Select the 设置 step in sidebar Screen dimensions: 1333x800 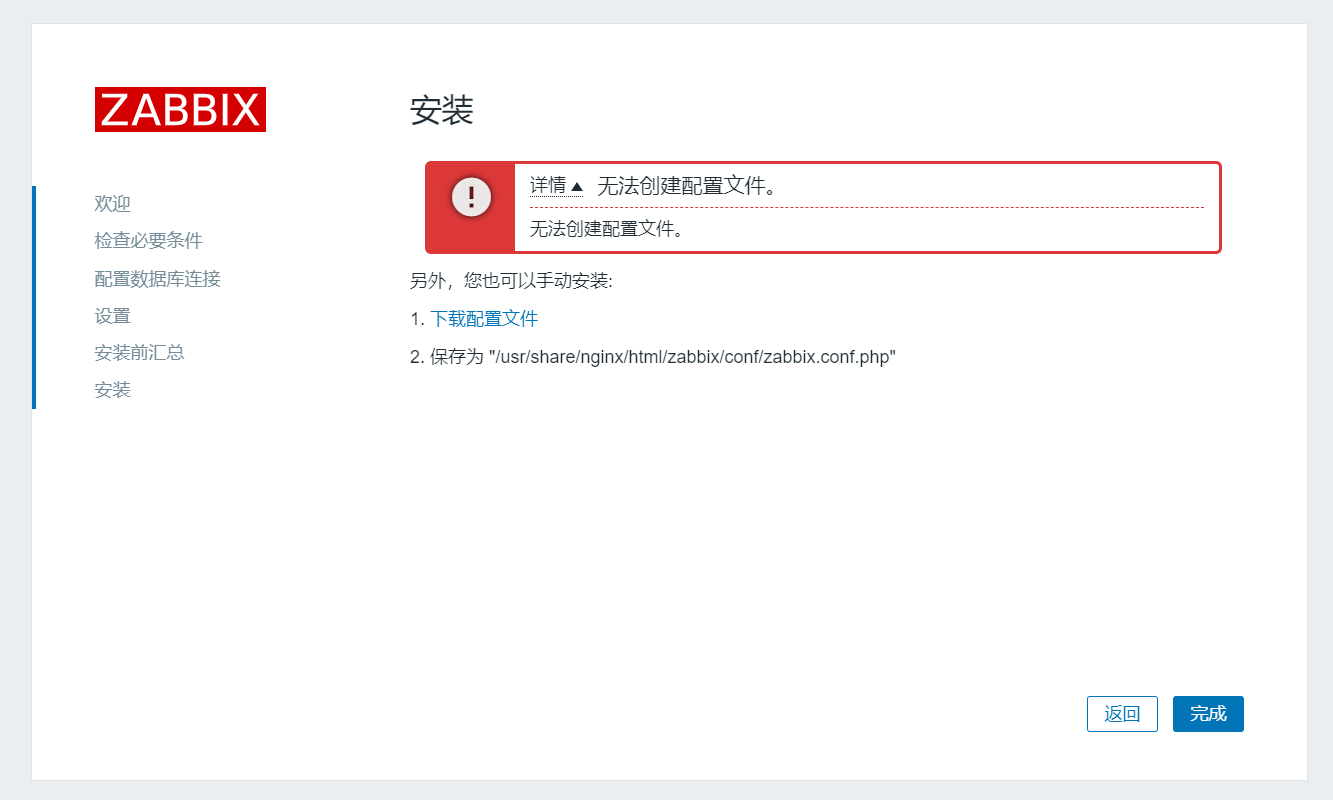[113, 316]
